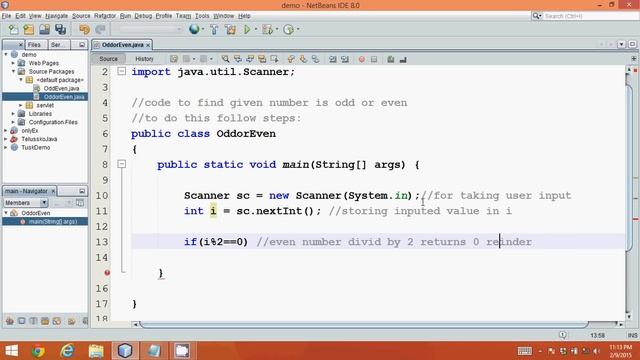The height and width of the screenshot is (360, 640).
Task: Click the Clean and Build Project icon
Action: 230,29
